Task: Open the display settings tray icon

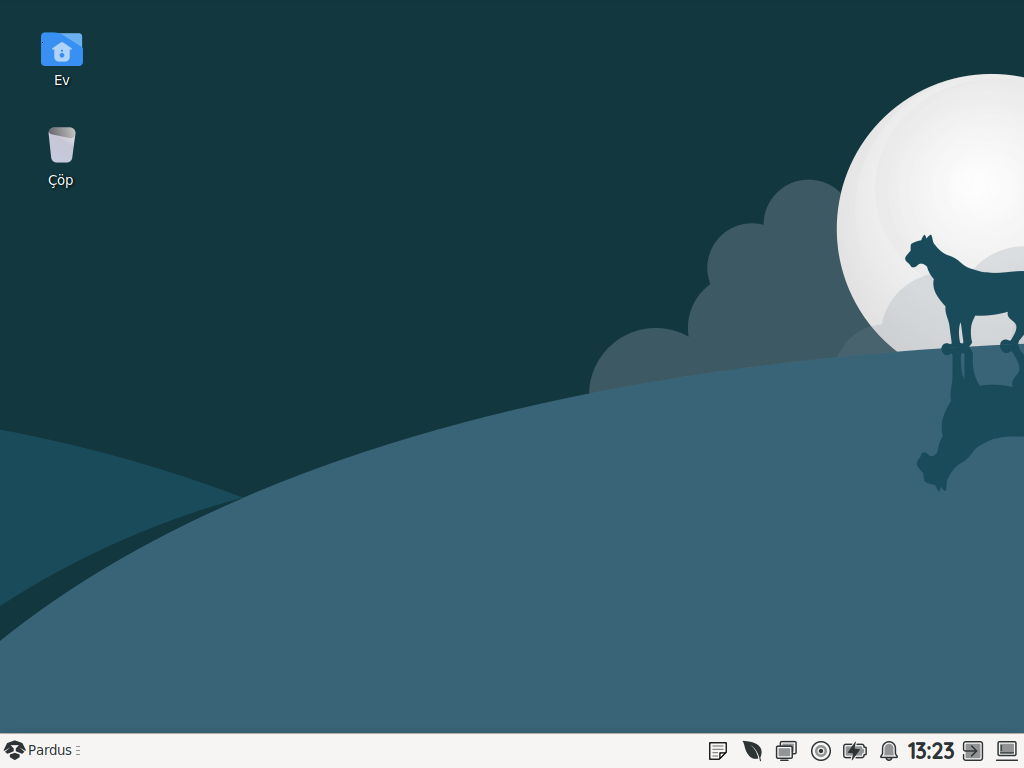Action: pos(786,751)
